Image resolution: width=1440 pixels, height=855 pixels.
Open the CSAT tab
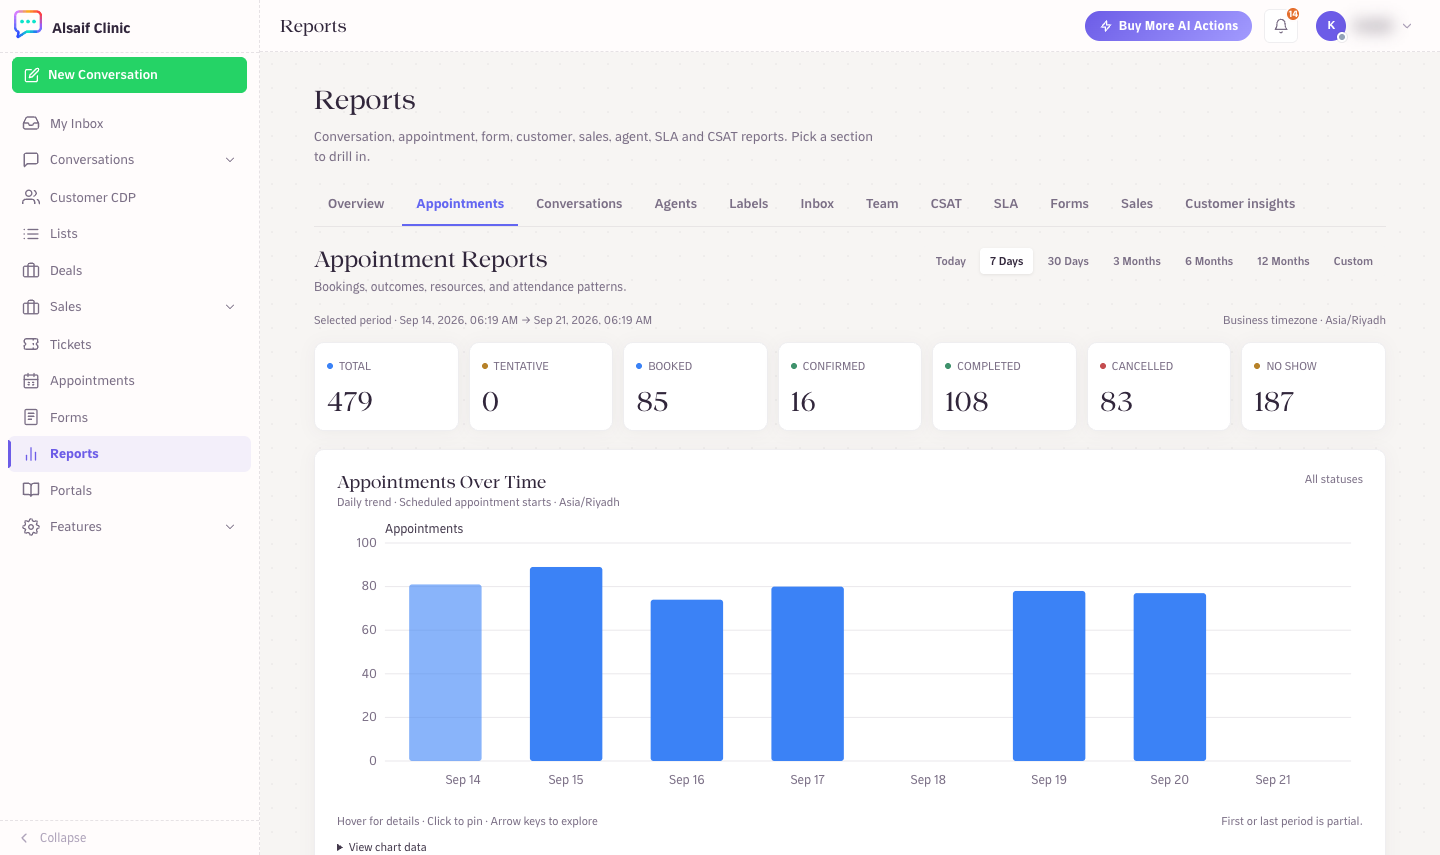[946, 204]
